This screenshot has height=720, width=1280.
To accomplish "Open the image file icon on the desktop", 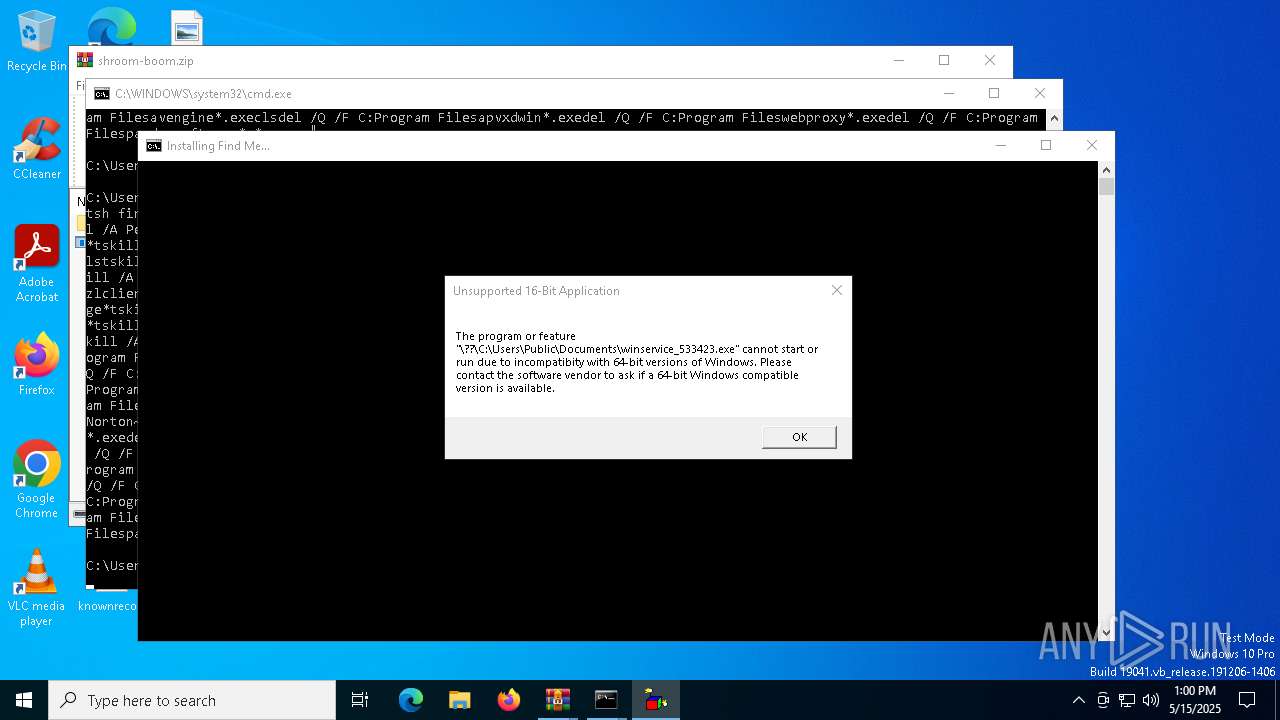I will click(186, 28).
